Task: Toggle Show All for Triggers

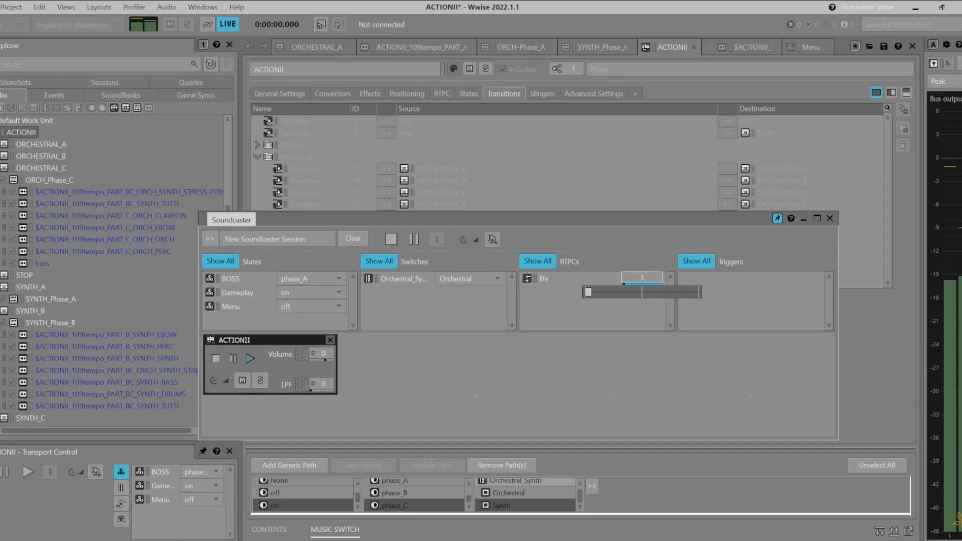Action: (696, 261)
